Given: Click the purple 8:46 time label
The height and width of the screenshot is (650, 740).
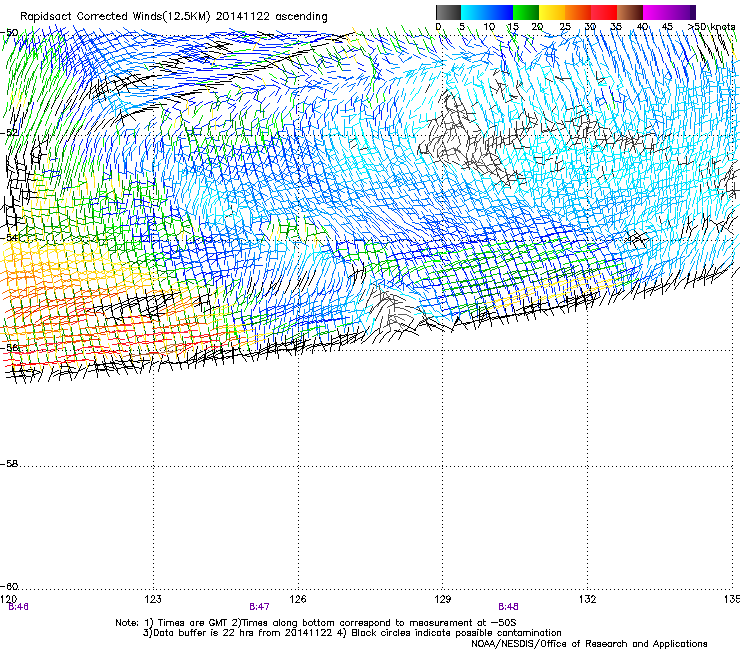Looking at the screenshot, I should point(18,607).
